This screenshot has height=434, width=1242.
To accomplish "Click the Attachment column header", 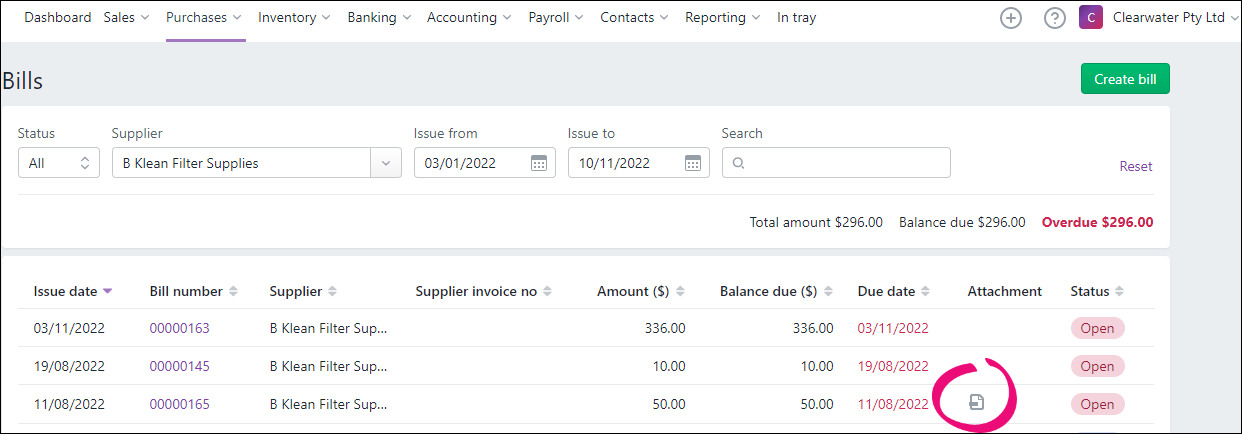I will (1005, 291).
